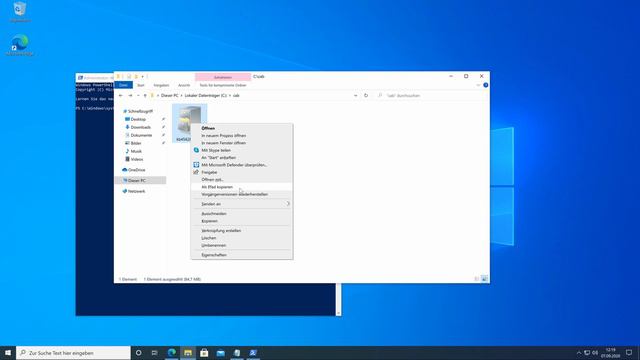Open 'Downloads' in the navigation pane
Viewport: 640px width, 360px height.
tap(140, 127)
